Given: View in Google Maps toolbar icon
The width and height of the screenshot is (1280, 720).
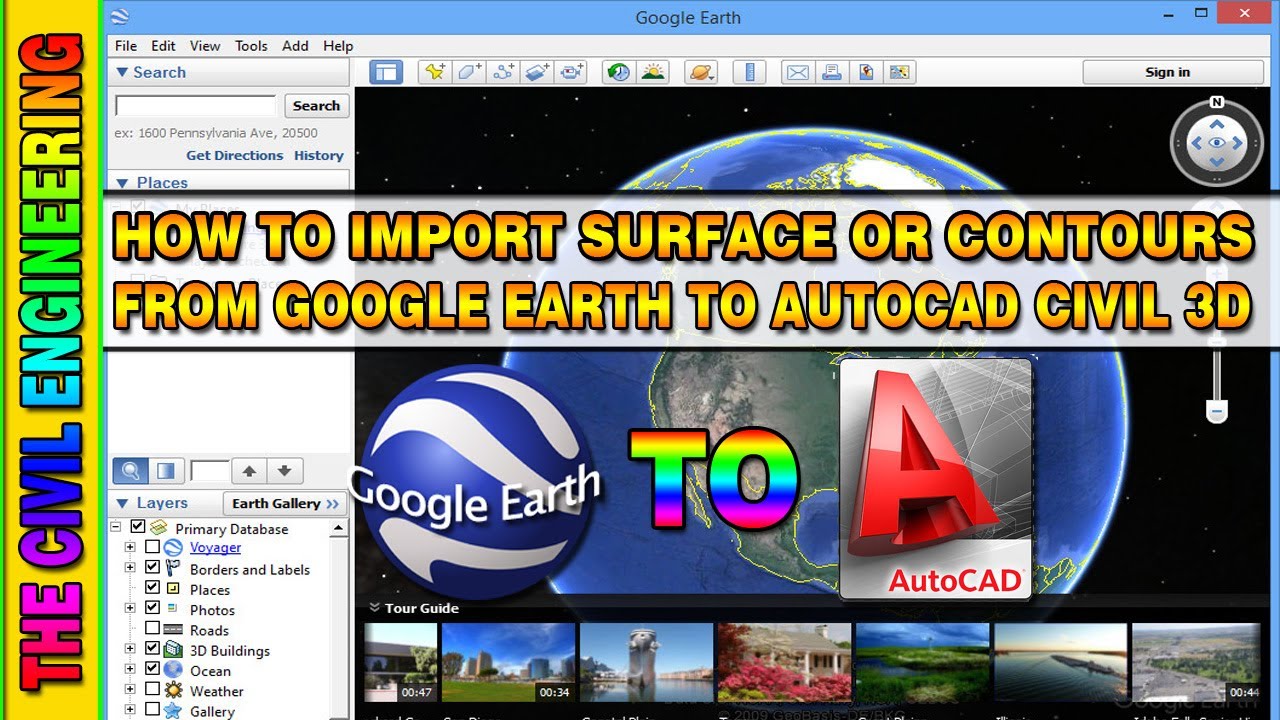Looking at the screenshot, I should [900, 72].
